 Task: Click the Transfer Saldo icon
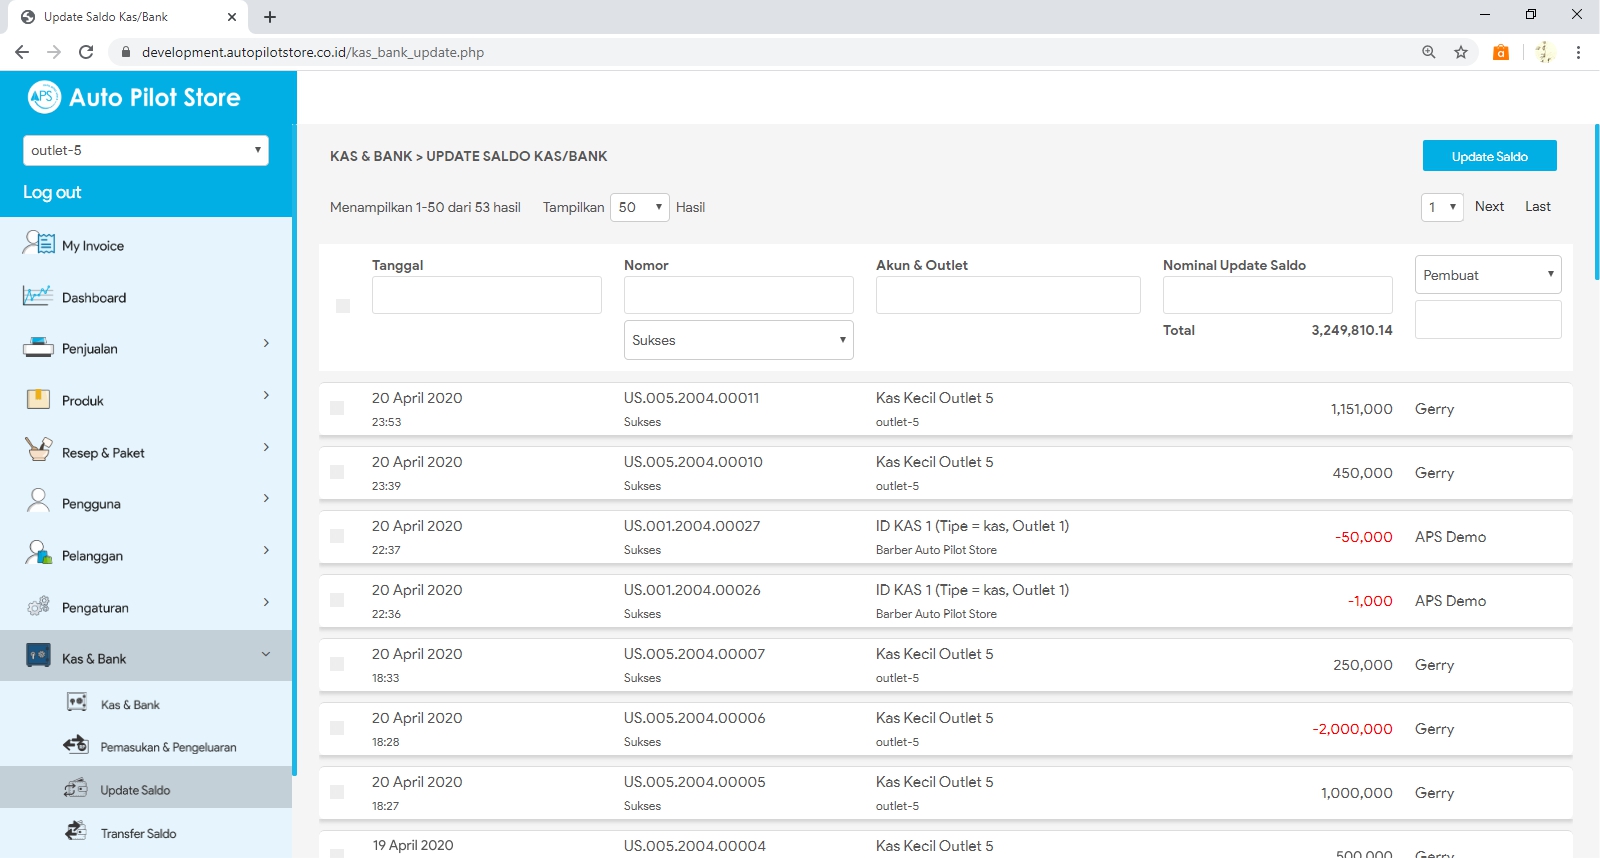[x=76, y=831]
